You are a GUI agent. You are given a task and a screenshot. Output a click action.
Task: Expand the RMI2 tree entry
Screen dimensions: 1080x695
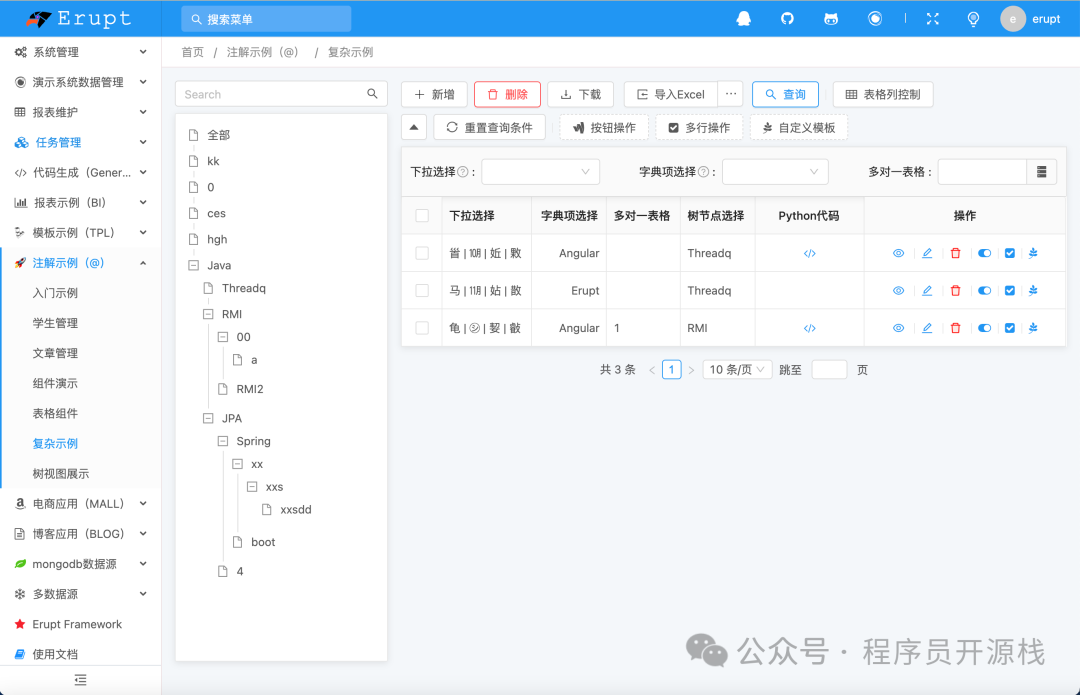pyautogui.click(x=248, y=388)
